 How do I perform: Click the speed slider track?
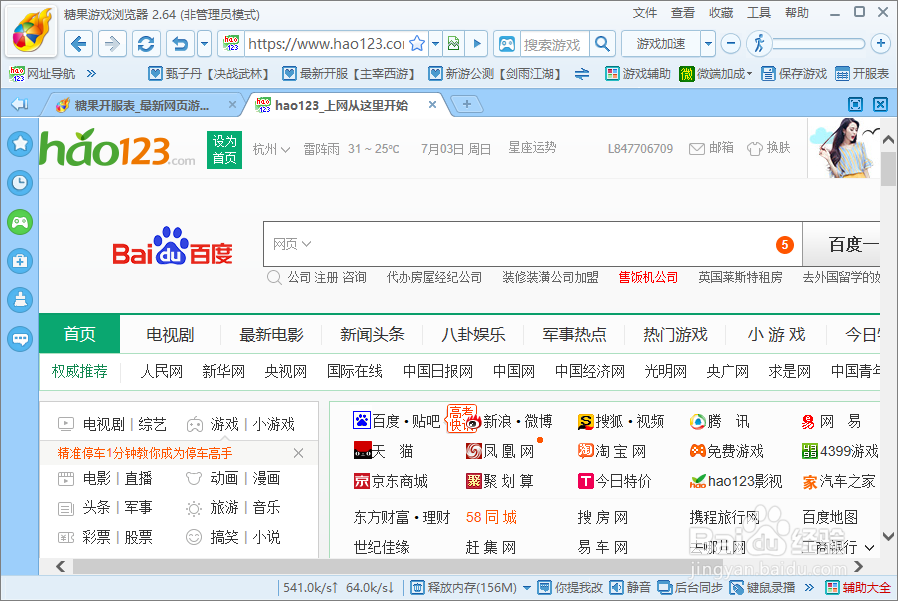[820, 44]
